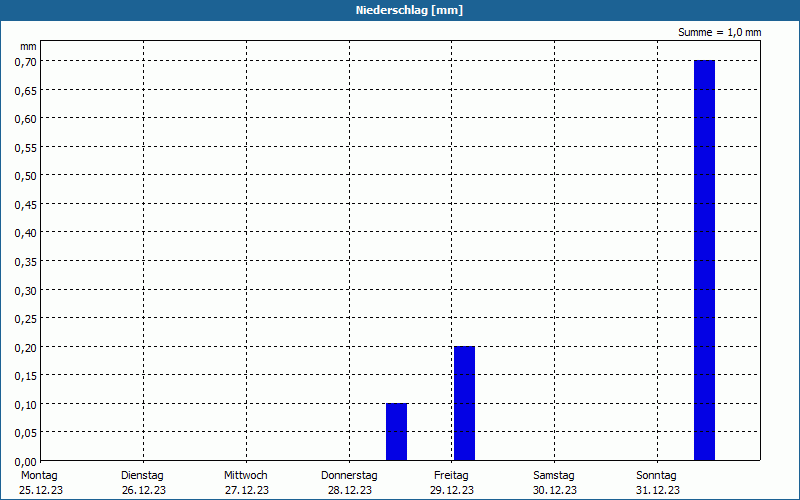Click the 0,45 y-axis value
The height and width of the screenshot is (500, 800).
(x=26, y=206)
